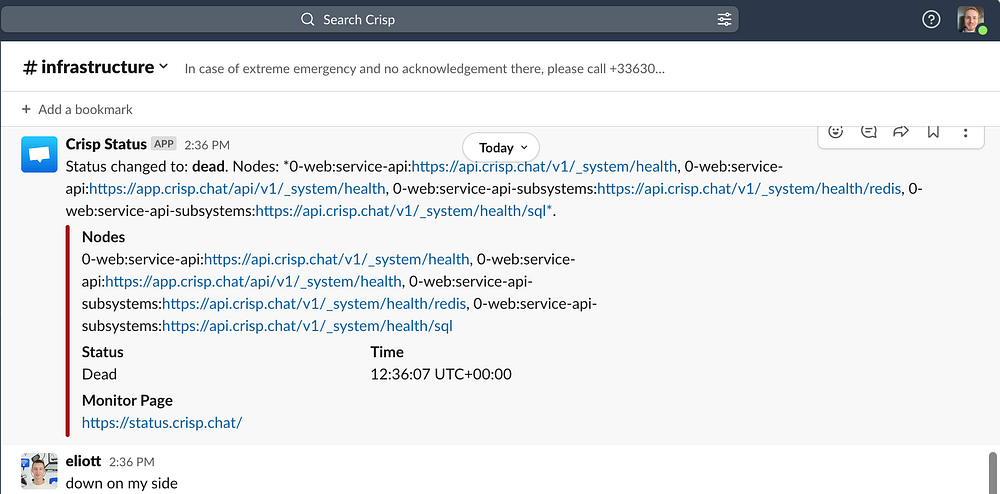Add an emoji reaction to the message
Viewport: 1000px width, 494px height.
[837, 132]
